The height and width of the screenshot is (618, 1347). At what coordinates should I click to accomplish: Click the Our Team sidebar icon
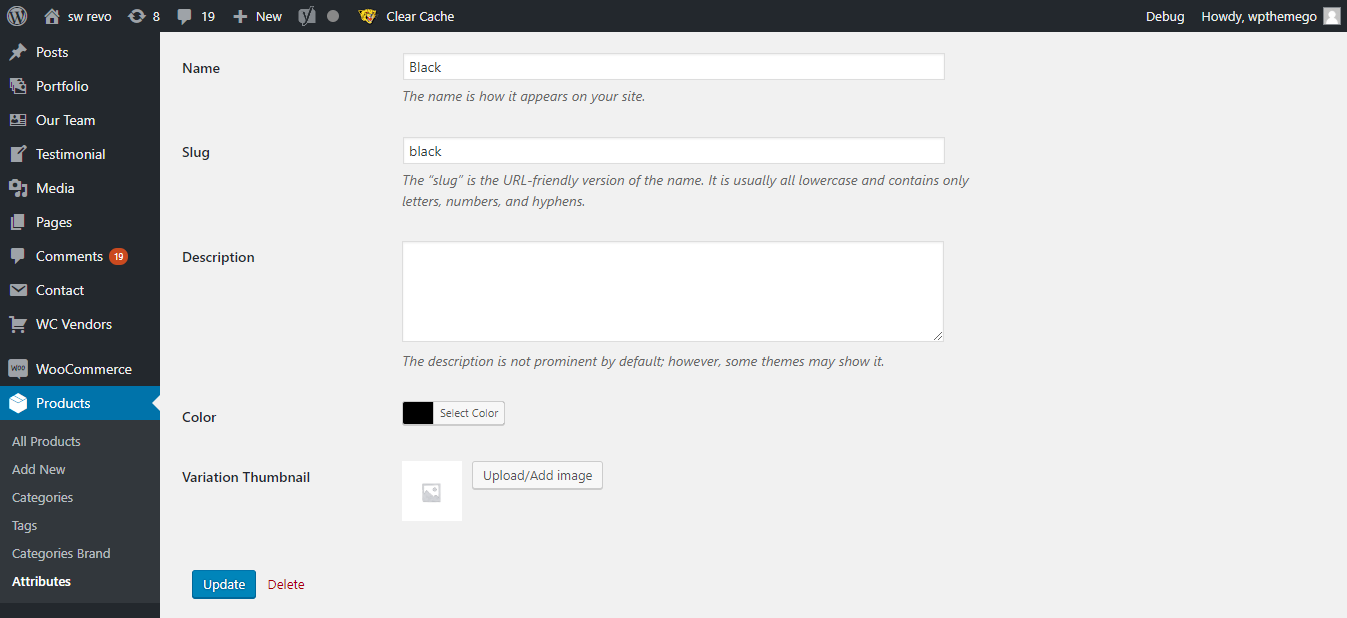(x=18, y=120)
